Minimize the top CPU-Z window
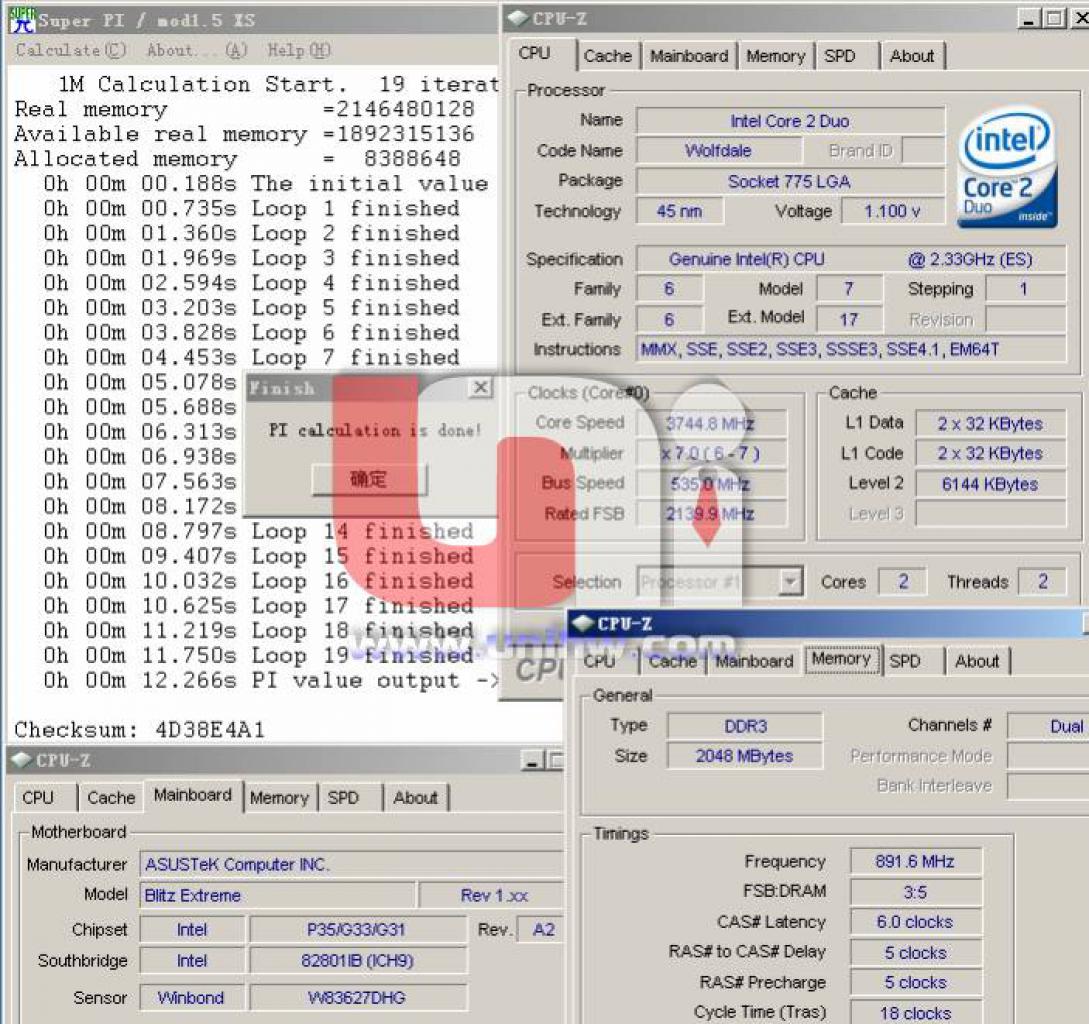1089x1024 pixels. pos(1029,19)
